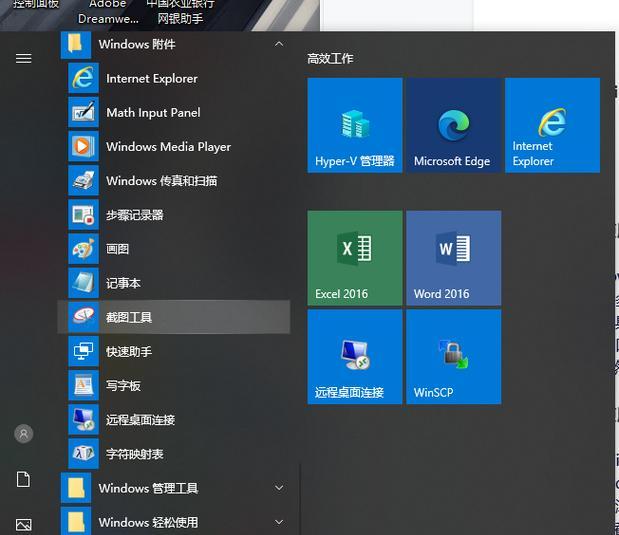Click the 记事本 notepad icon
This screenshot has width=619, height=535.
[83, 283]
